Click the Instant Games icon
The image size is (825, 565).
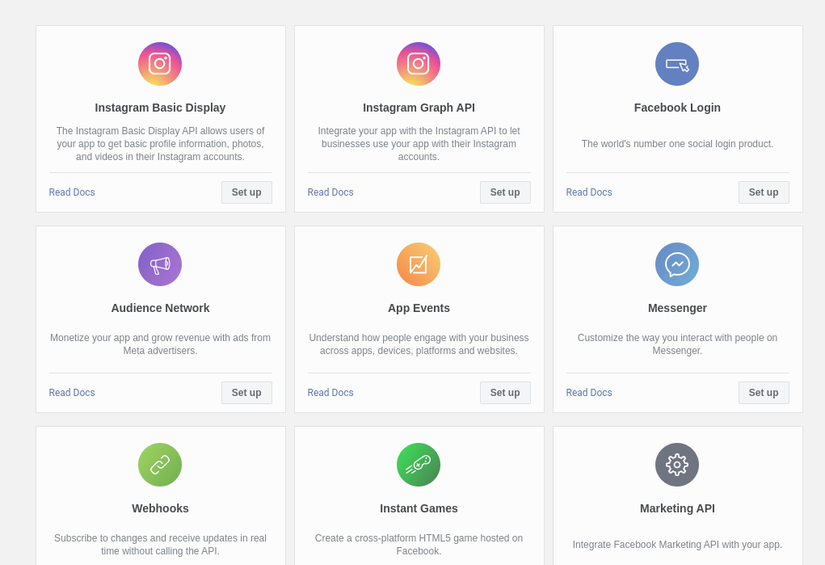(x=418, y=465)
